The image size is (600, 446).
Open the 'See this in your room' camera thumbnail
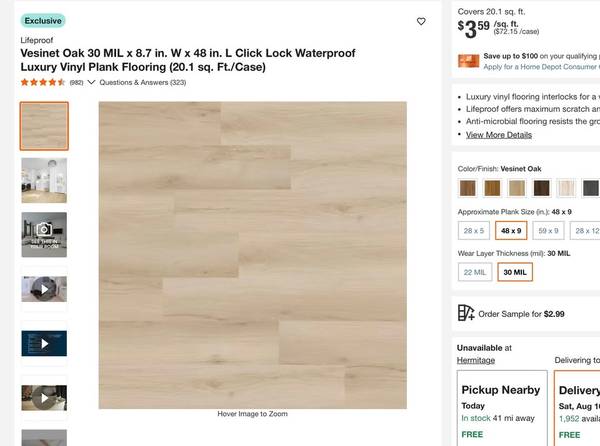pos(44,234)
